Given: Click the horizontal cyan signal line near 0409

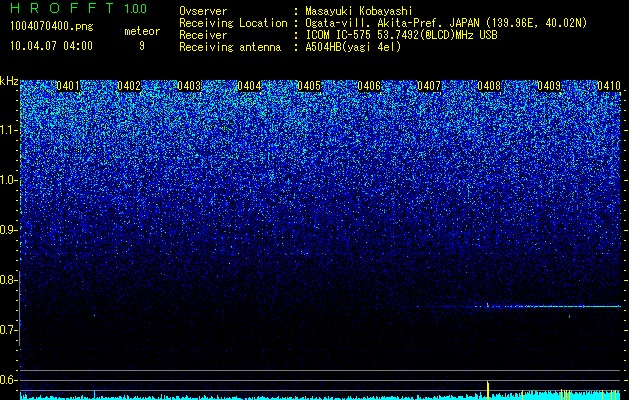Looking at the screenshot, I should click(558, 307).
